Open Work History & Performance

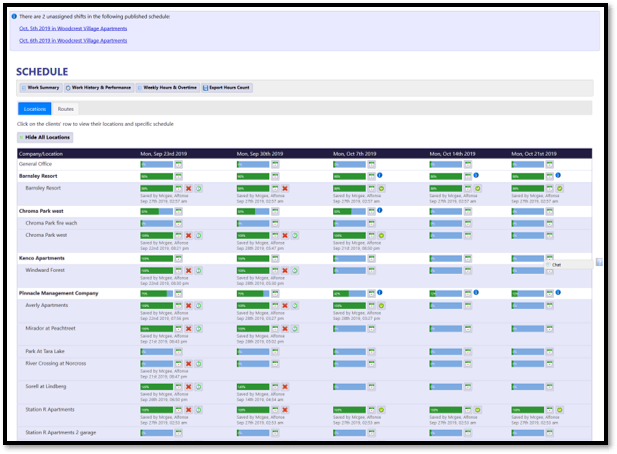(99, 88)
